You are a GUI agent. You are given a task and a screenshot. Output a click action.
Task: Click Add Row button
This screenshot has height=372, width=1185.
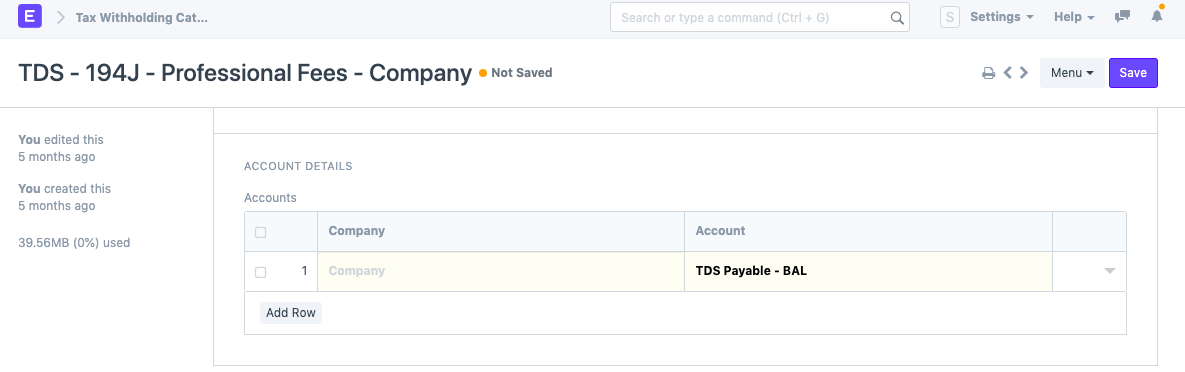291,313
